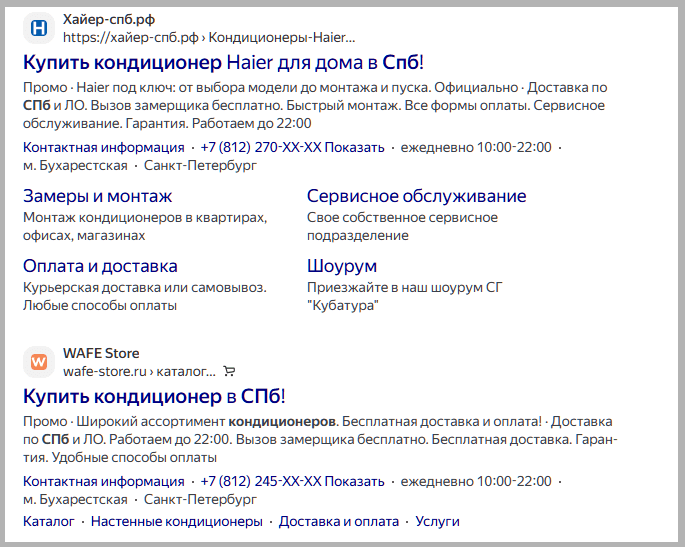Open 'Купить кондиционер Haier для дома в Спб!'
Screen dimensions: 685x547
[x=223, y=62]
